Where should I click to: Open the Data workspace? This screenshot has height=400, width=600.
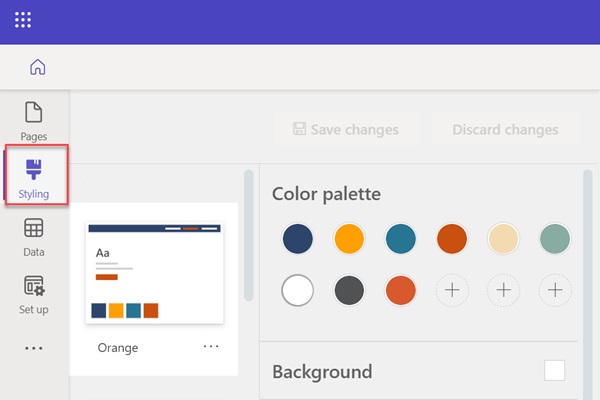click(34, 237)
